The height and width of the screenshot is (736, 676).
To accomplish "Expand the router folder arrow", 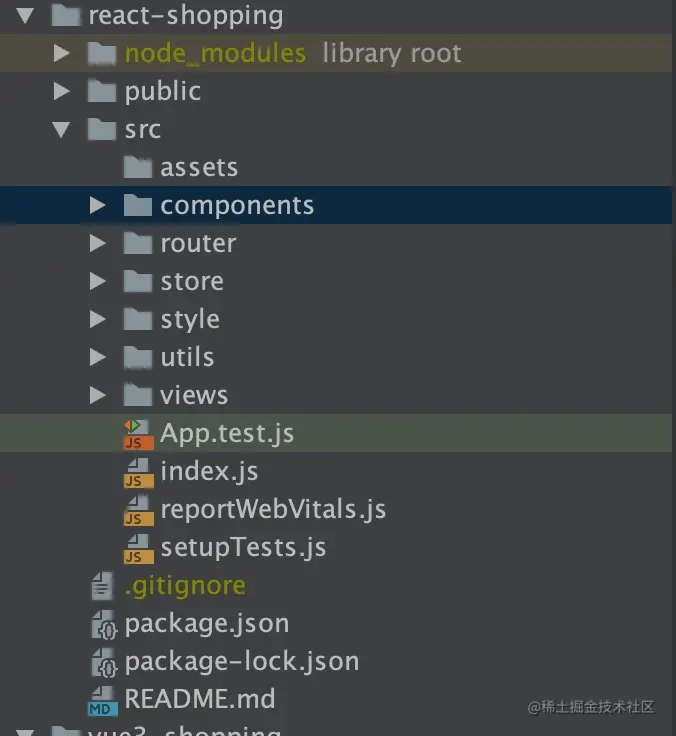I will pos(97,243).
